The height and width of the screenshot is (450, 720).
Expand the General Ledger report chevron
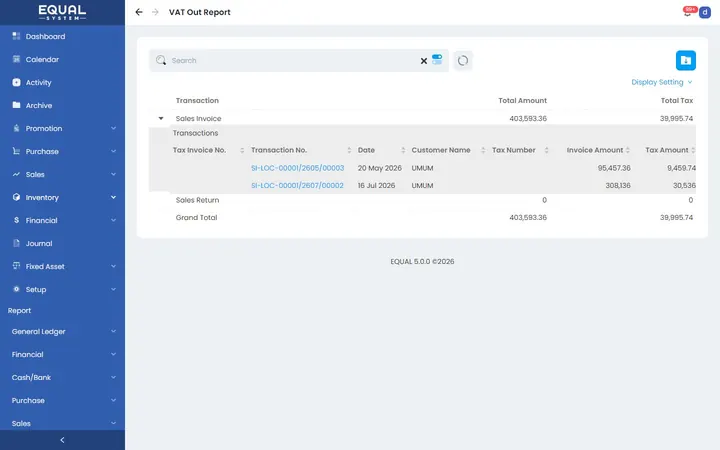(113, 331)
